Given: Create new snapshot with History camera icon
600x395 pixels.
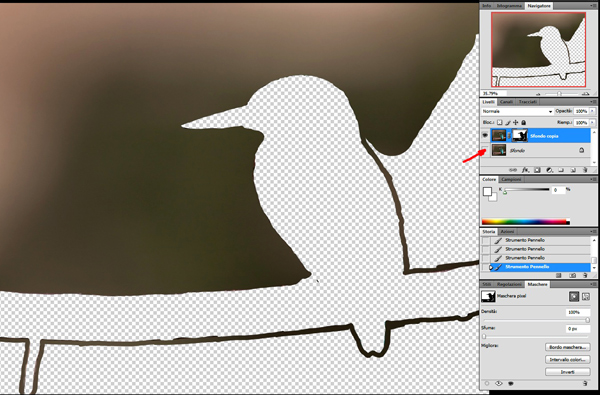Looking at the screenshot, I should 572,275.
